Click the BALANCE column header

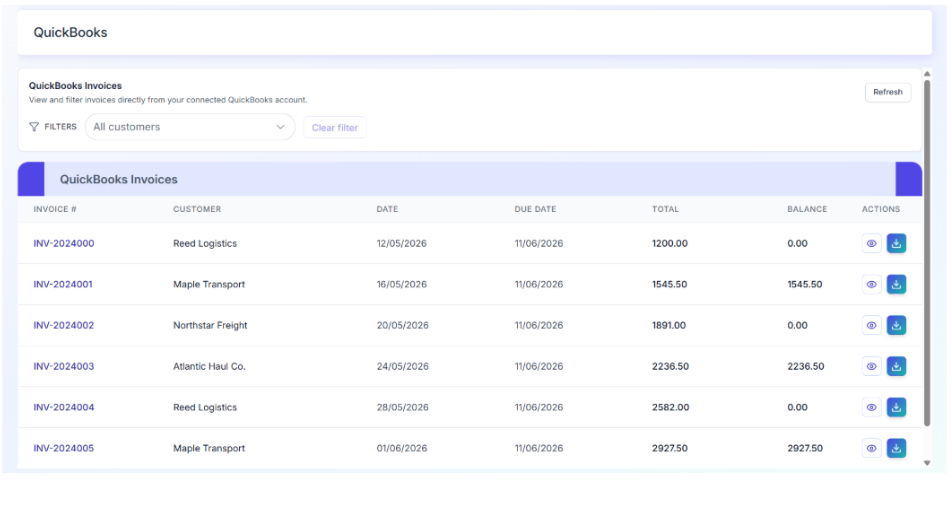[x=807, y=209]
